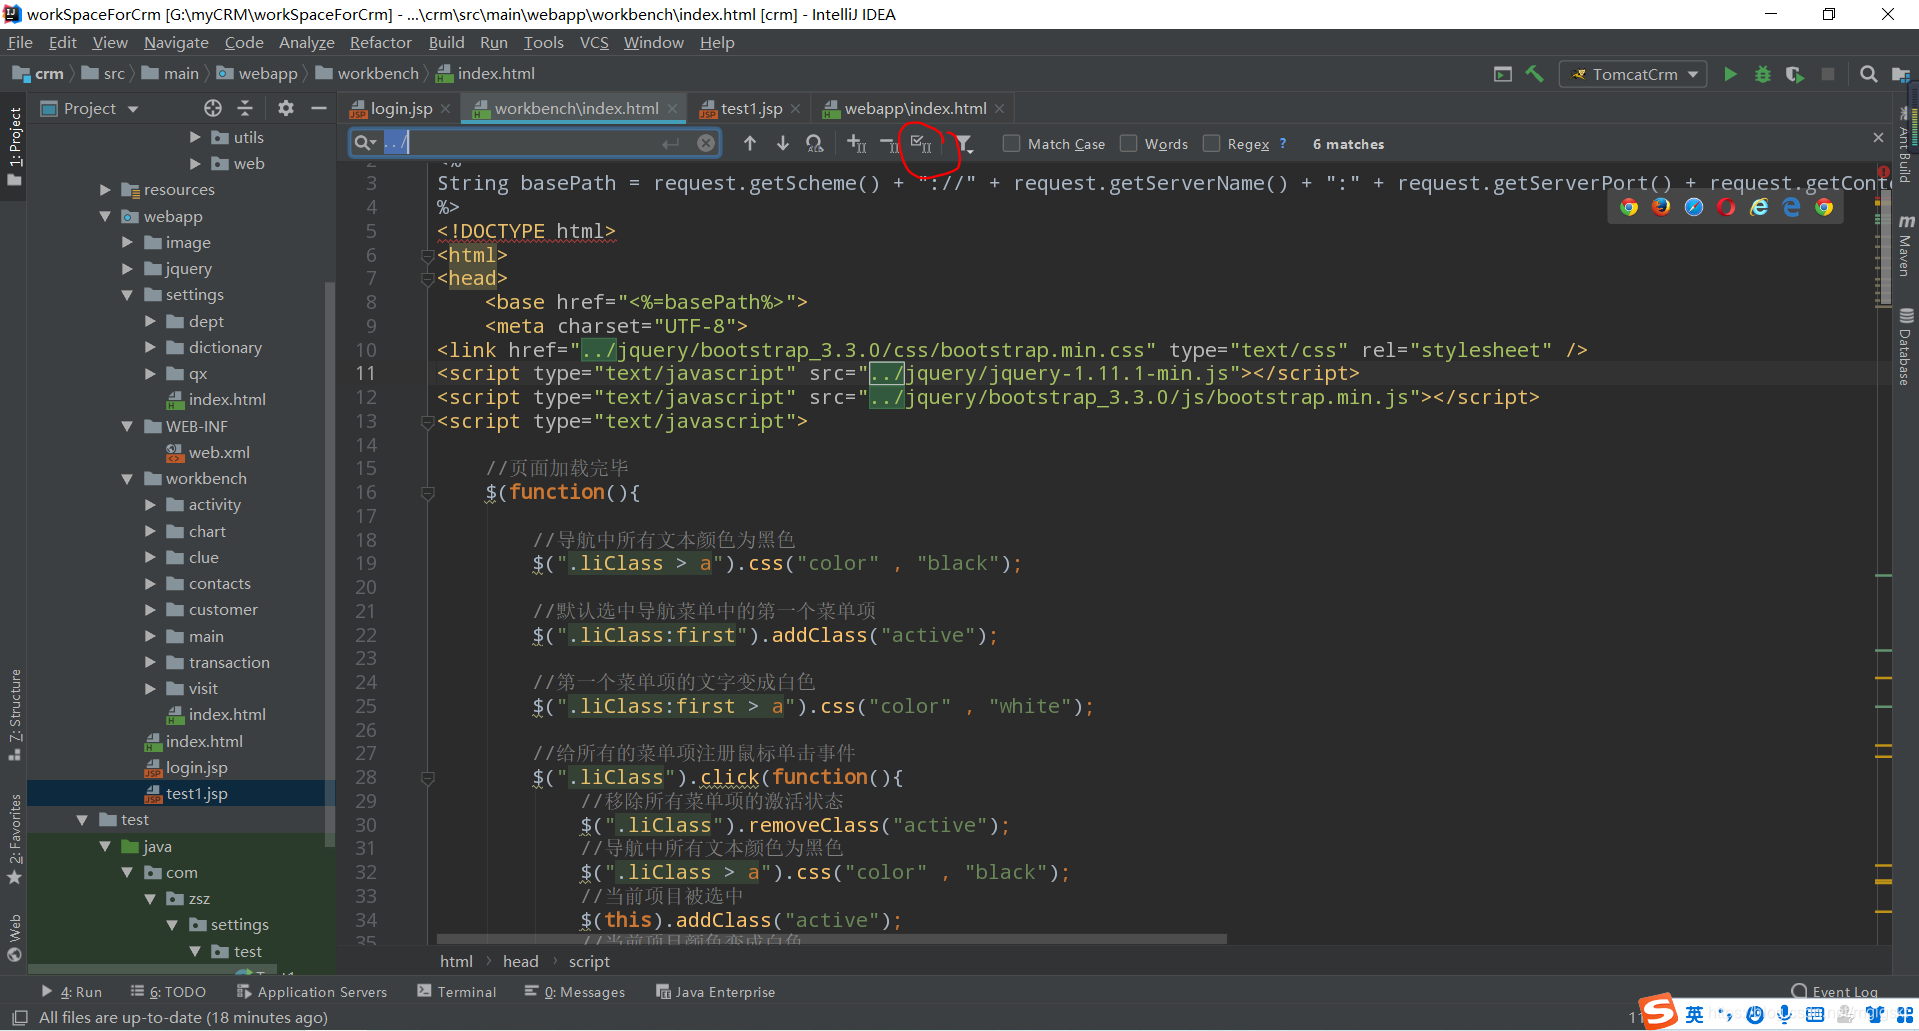Open in Internet Explorer browser icon
Viewport: 1919px width, 1031px height.
(x=1759, y=207)
